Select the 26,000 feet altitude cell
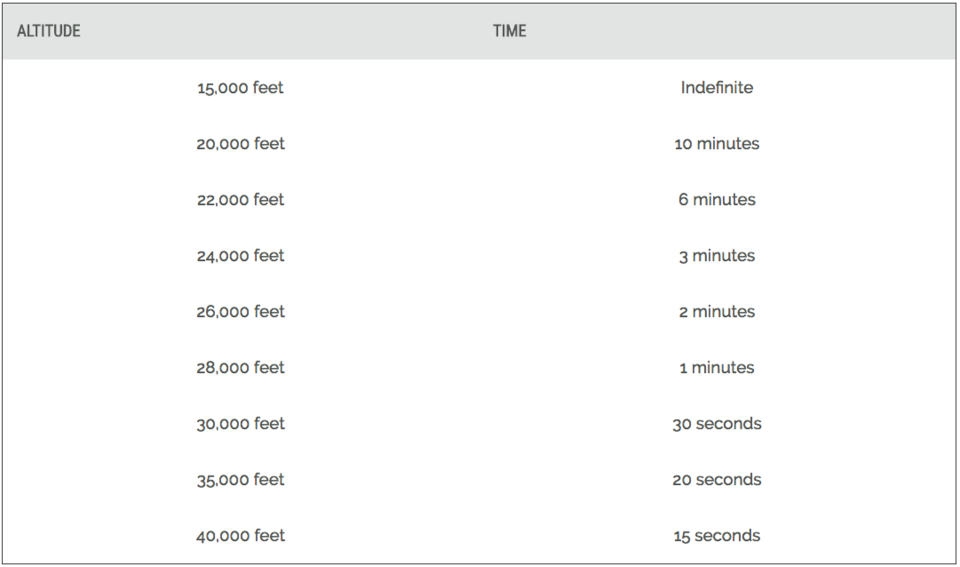 coord(240,312)
